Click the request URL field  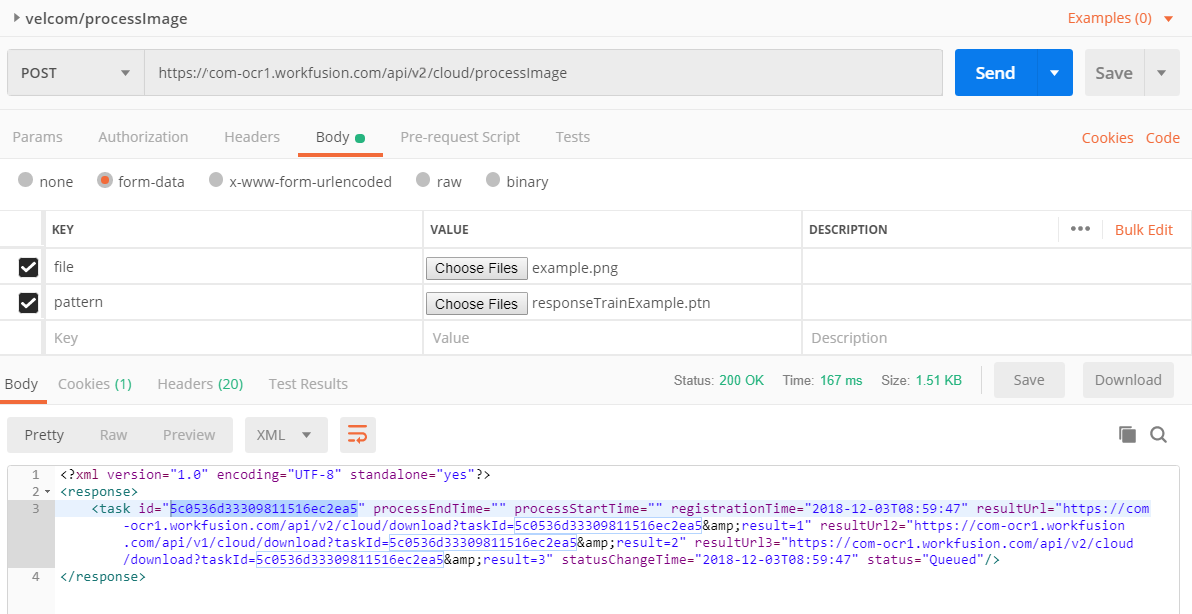tap(543, 73)
